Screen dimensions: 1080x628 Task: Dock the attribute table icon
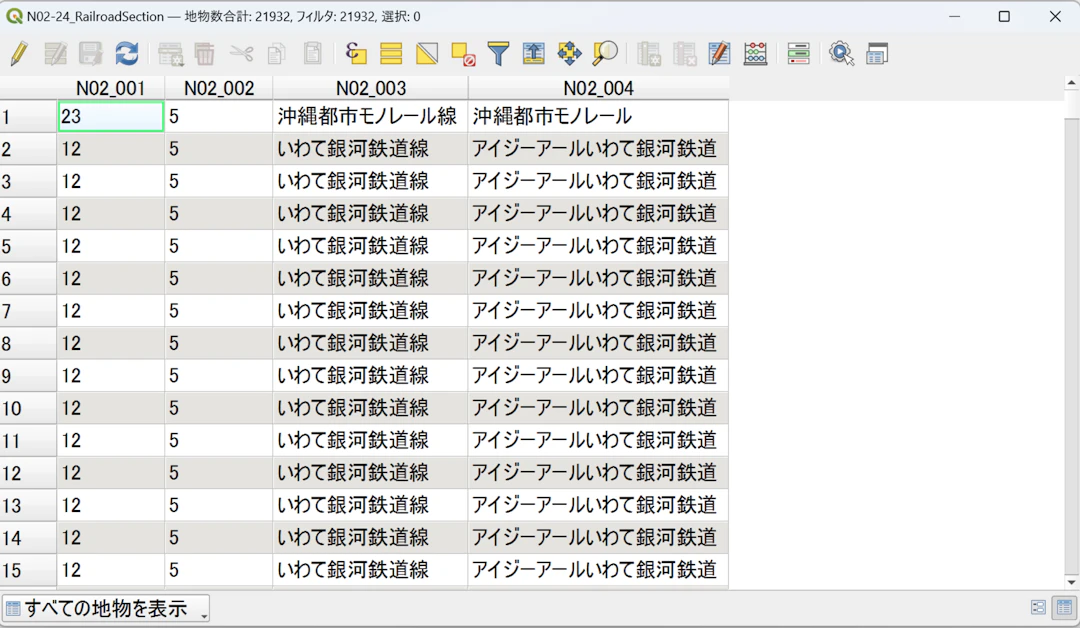(x=877, y=53)
